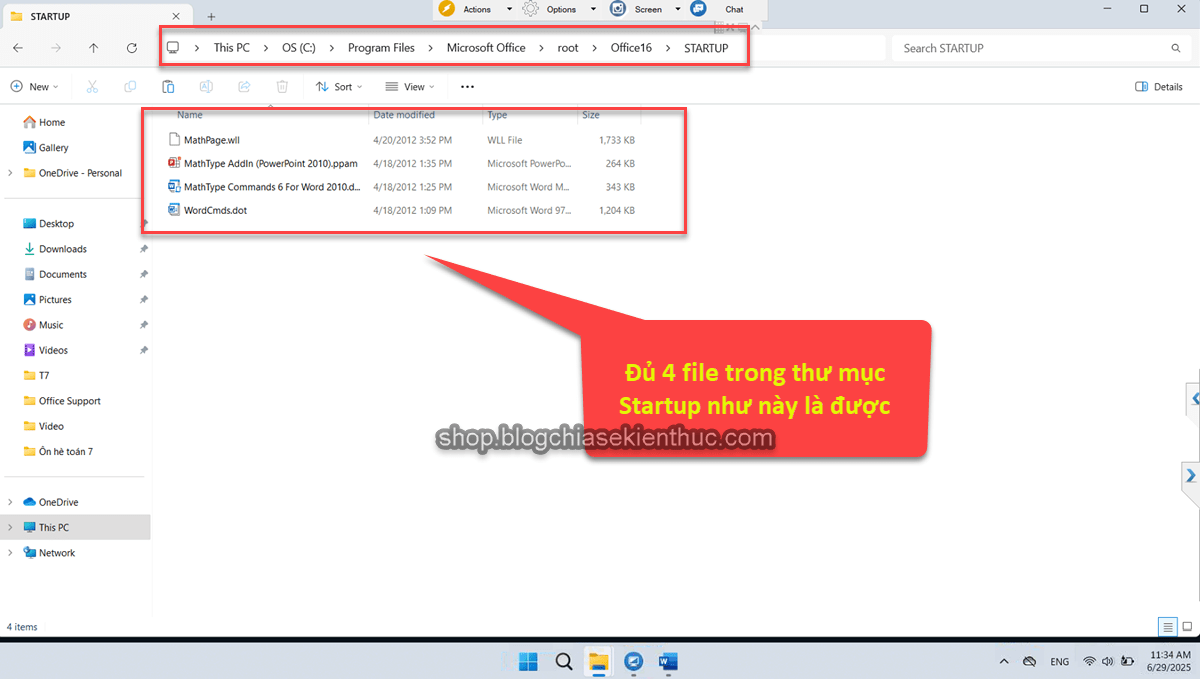Open the volume speaker tray icon

coord(1108,662)
